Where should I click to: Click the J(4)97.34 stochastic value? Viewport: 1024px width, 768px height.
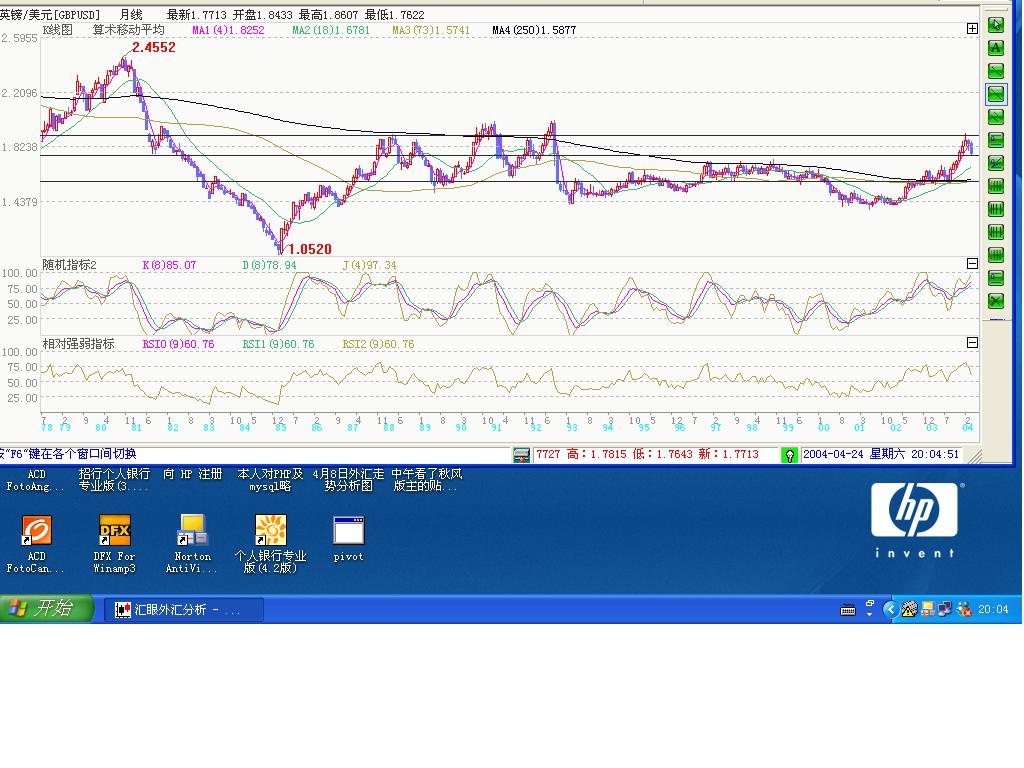click(370, 265)
